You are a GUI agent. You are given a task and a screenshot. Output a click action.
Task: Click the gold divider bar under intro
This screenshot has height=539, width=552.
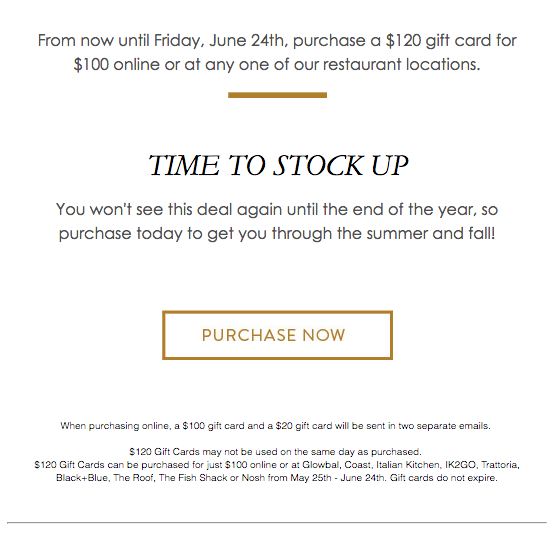point(277,95)
